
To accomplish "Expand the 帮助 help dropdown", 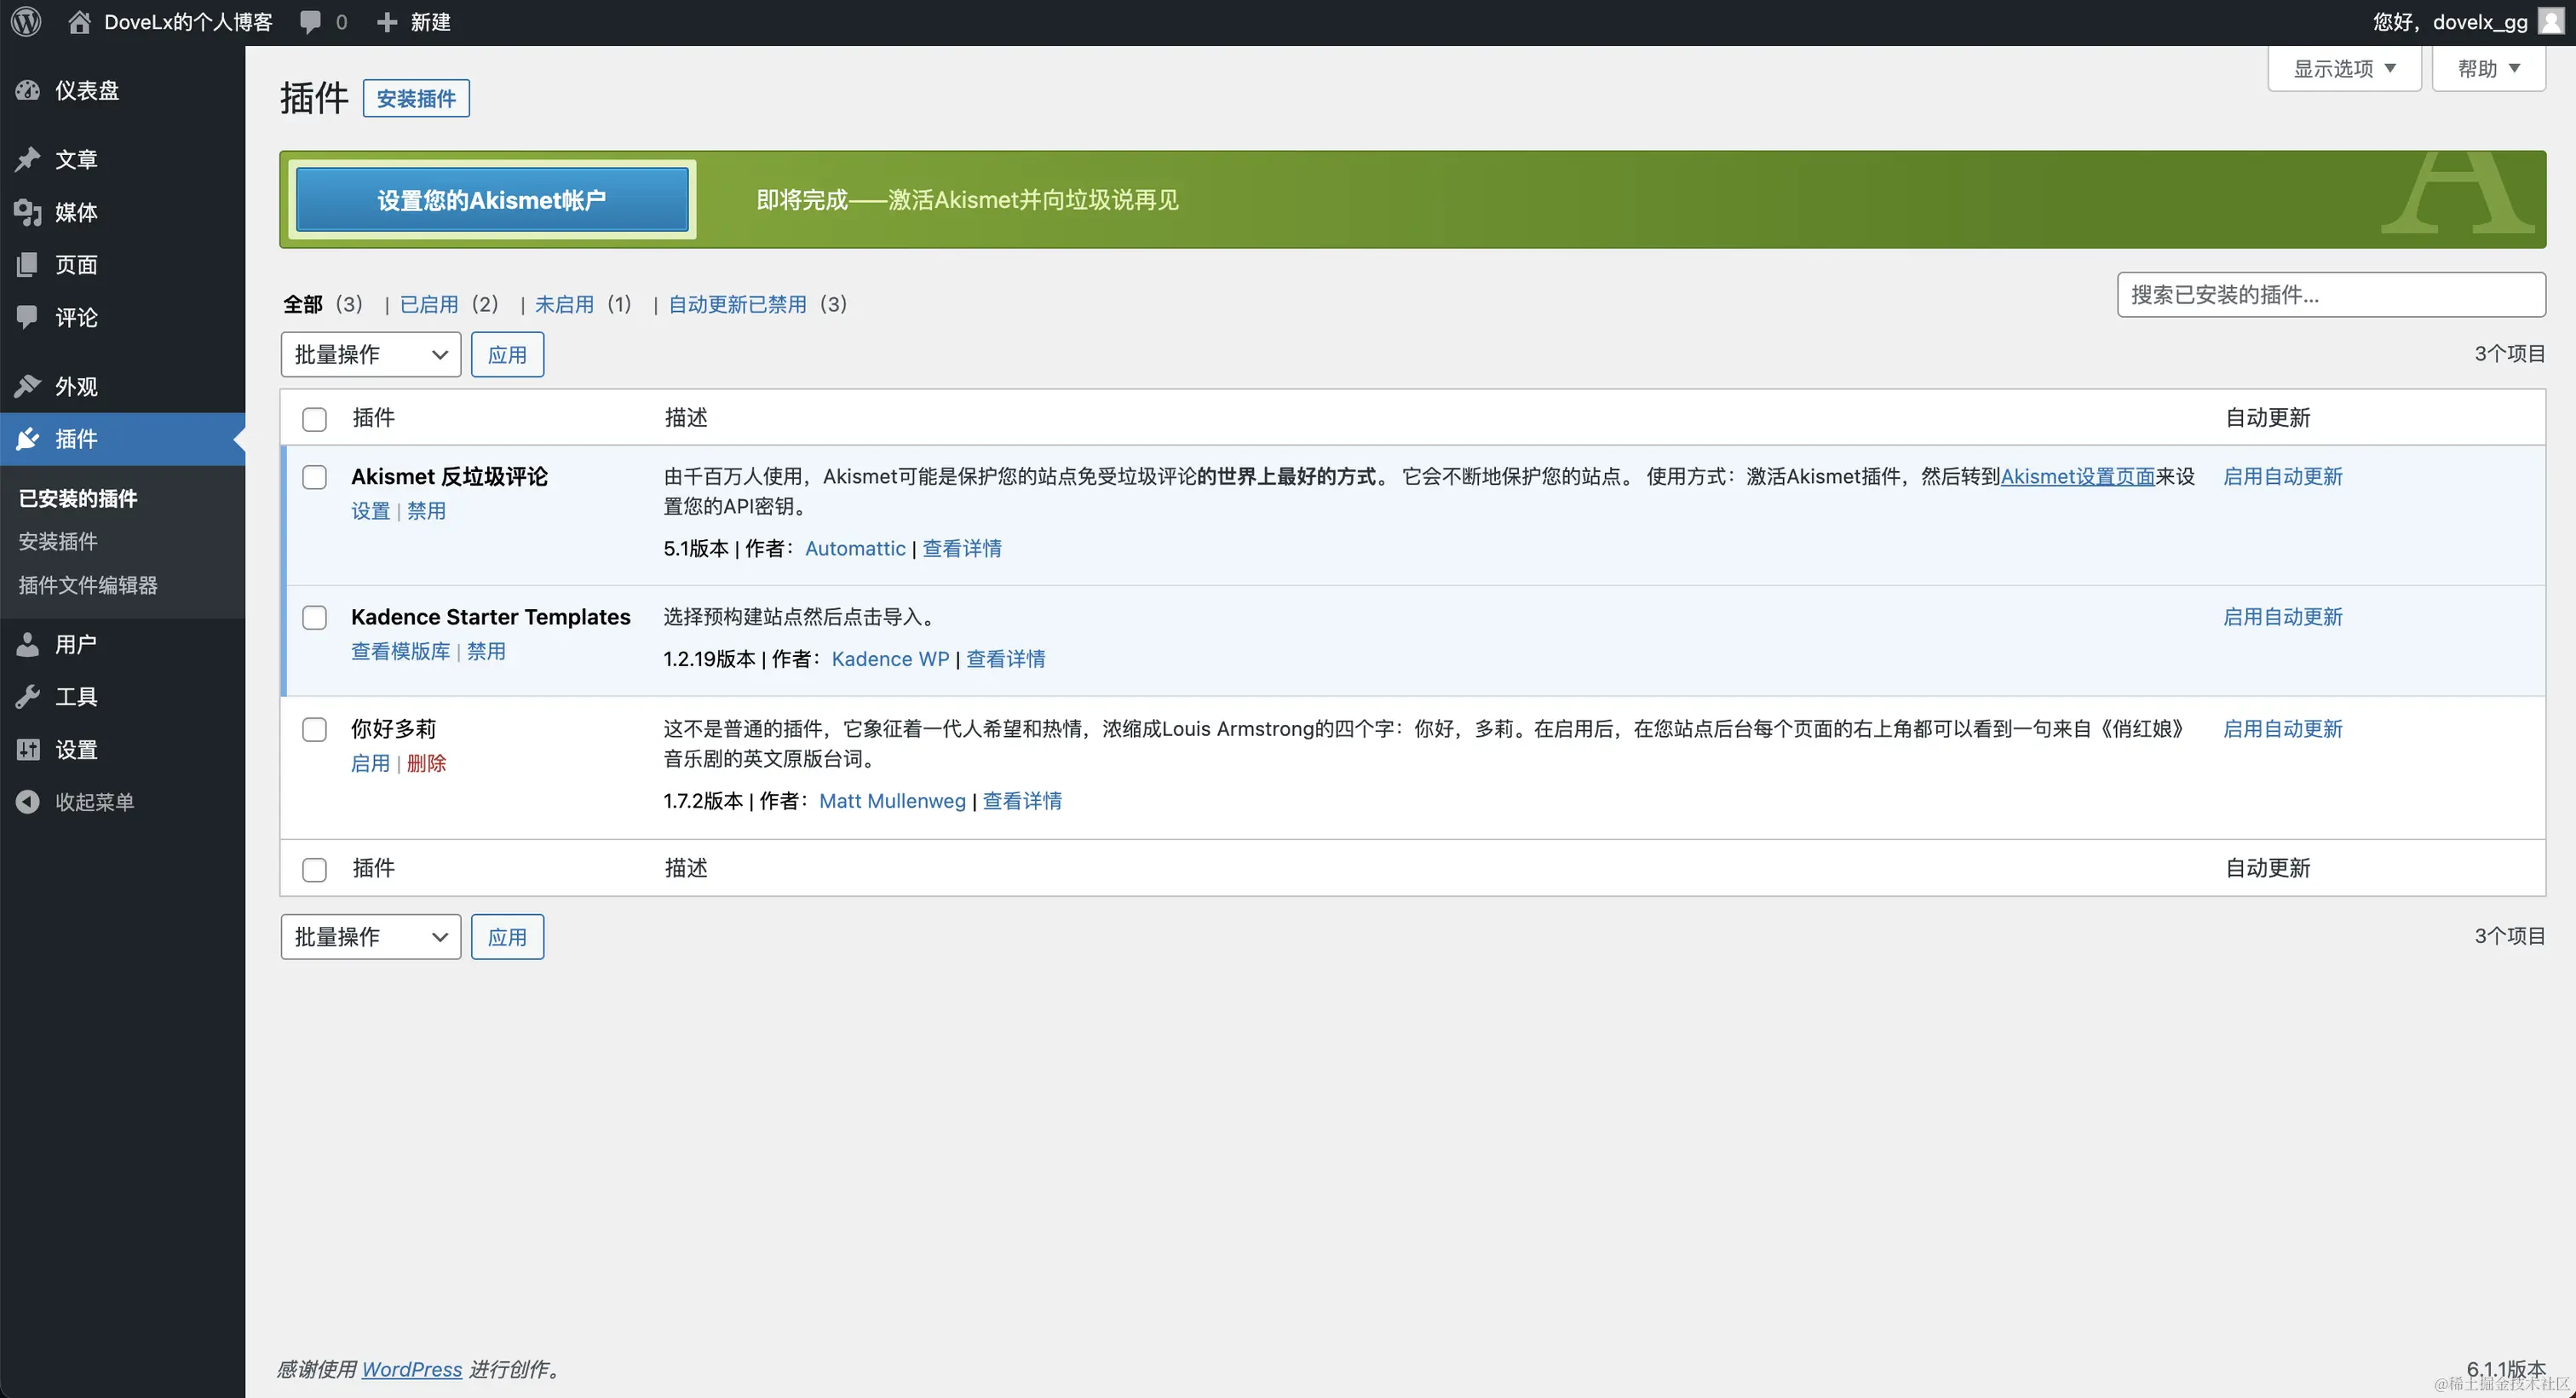I will 2488,68.
